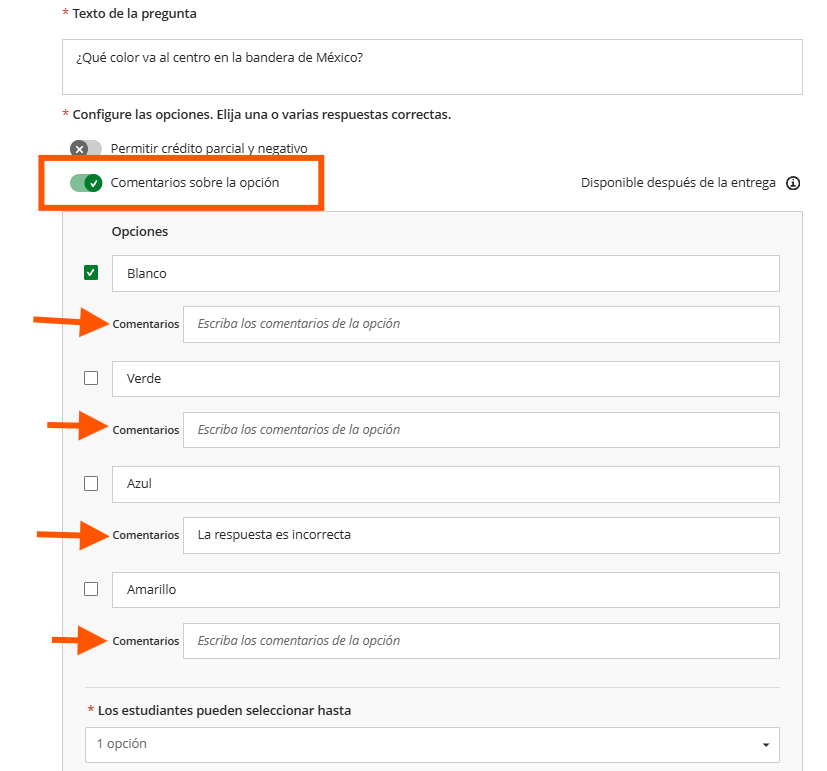Screen dimensions: 827x771
Task: Click the dropdown arrow of '1 opción'
Action: (766, 745)
